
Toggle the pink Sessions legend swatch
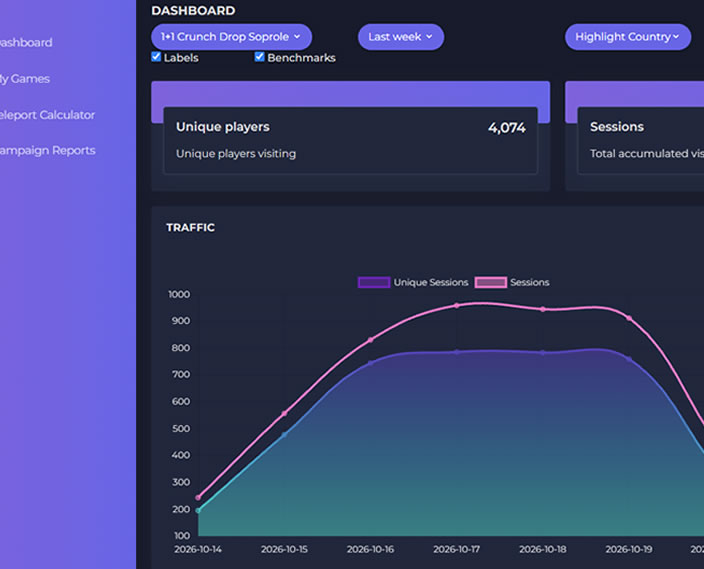[x=490, y=282]
